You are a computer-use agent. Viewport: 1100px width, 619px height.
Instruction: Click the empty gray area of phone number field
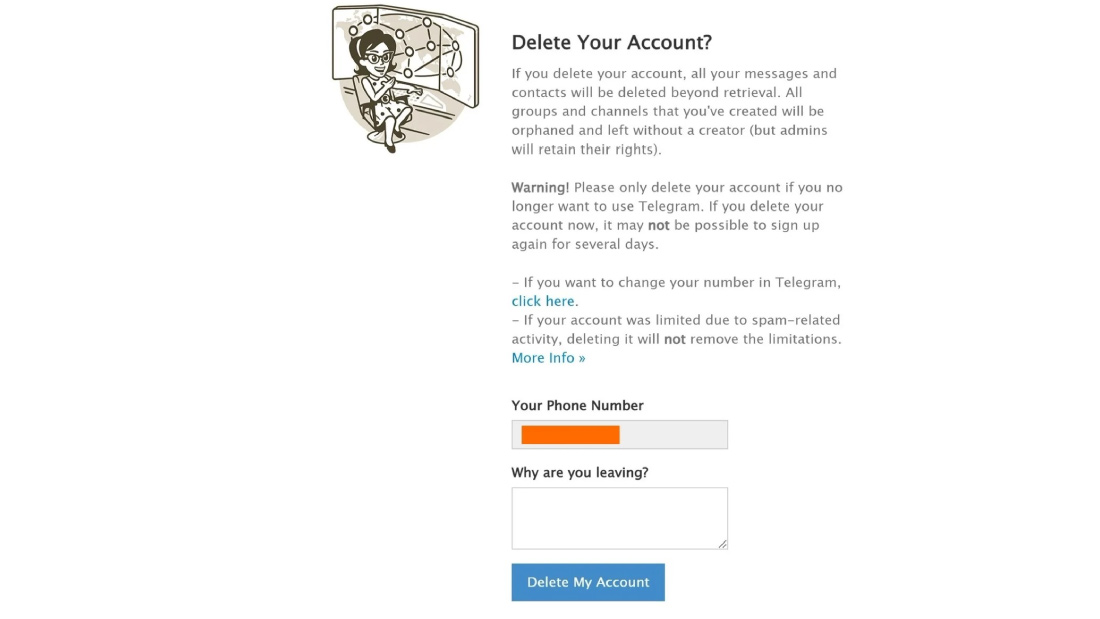click(673, 435)
